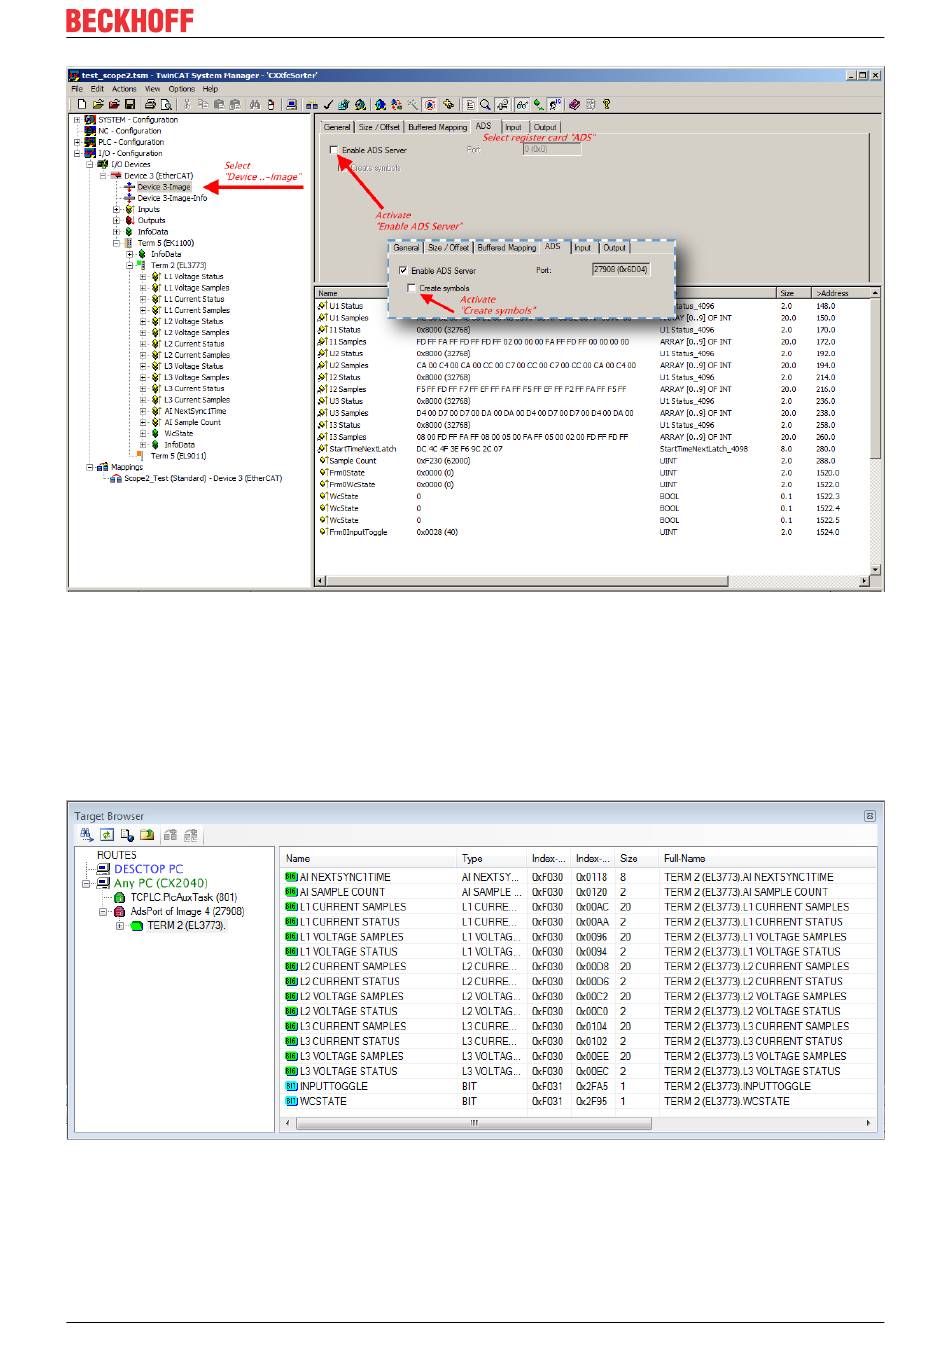The image size is (950, 1369).
Task: Click the first icon in the Target Browser toolbar
Action: 87,835
